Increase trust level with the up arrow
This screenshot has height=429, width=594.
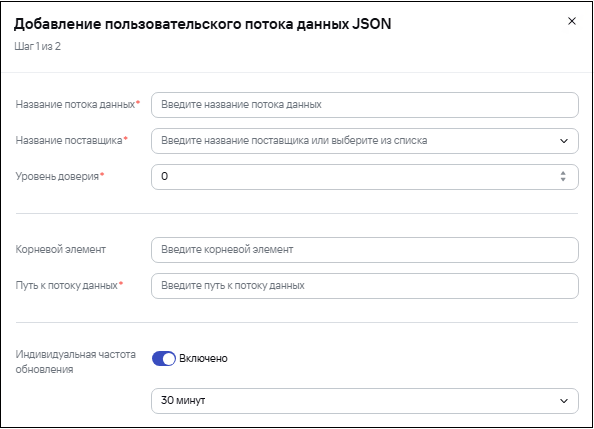(x=563, y=173)
